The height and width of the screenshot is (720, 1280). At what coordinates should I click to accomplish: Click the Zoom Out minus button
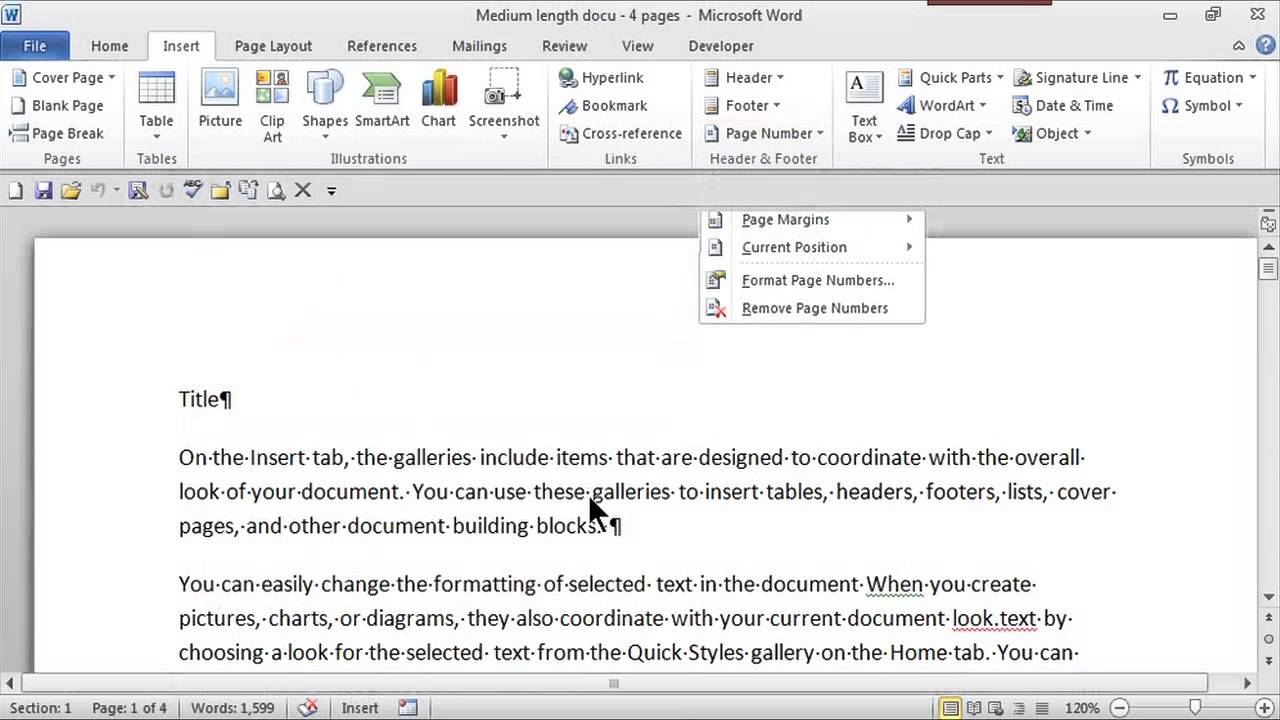[1122, 708]
